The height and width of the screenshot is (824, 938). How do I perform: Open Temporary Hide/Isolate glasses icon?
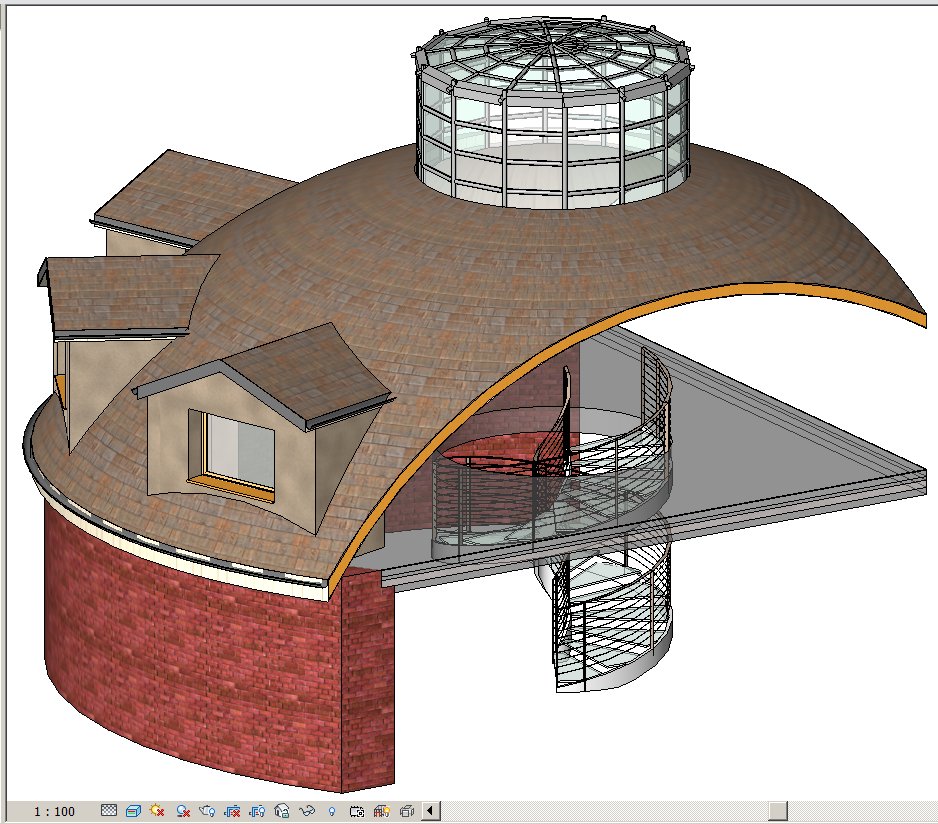tap(307, 811)
